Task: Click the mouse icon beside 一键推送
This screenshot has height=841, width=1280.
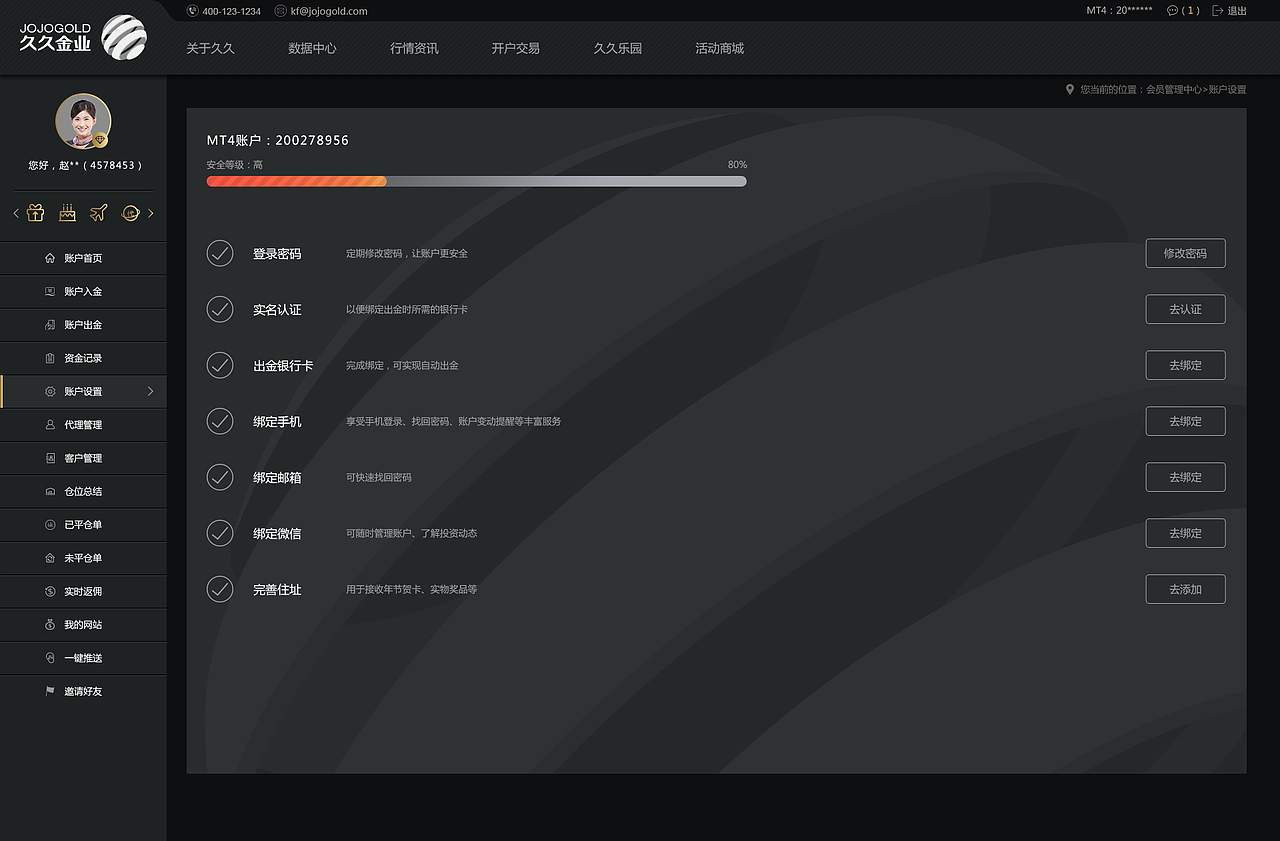Action: [50, 658]
